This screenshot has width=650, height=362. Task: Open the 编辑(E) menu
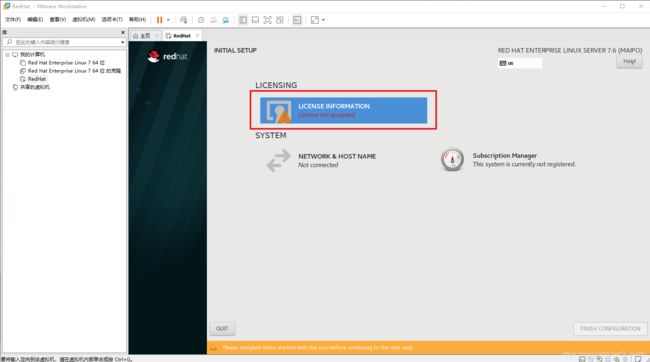coord(35,19)
